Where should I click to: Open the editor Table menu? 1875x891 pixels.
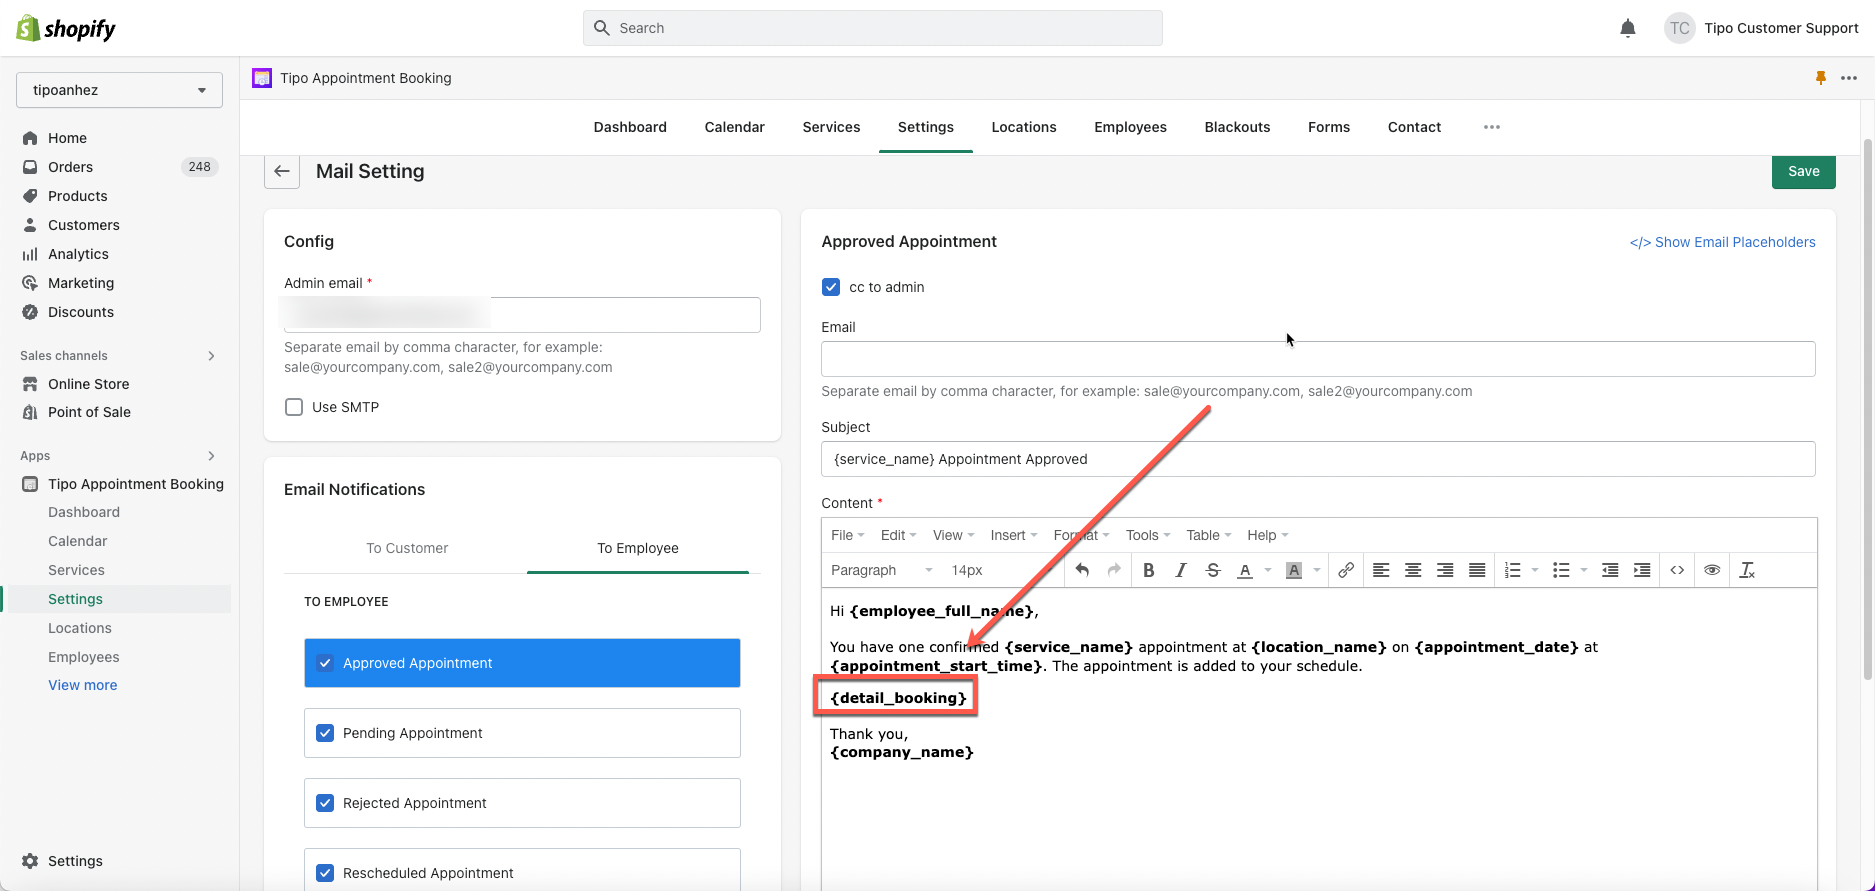click(1209, 535)
